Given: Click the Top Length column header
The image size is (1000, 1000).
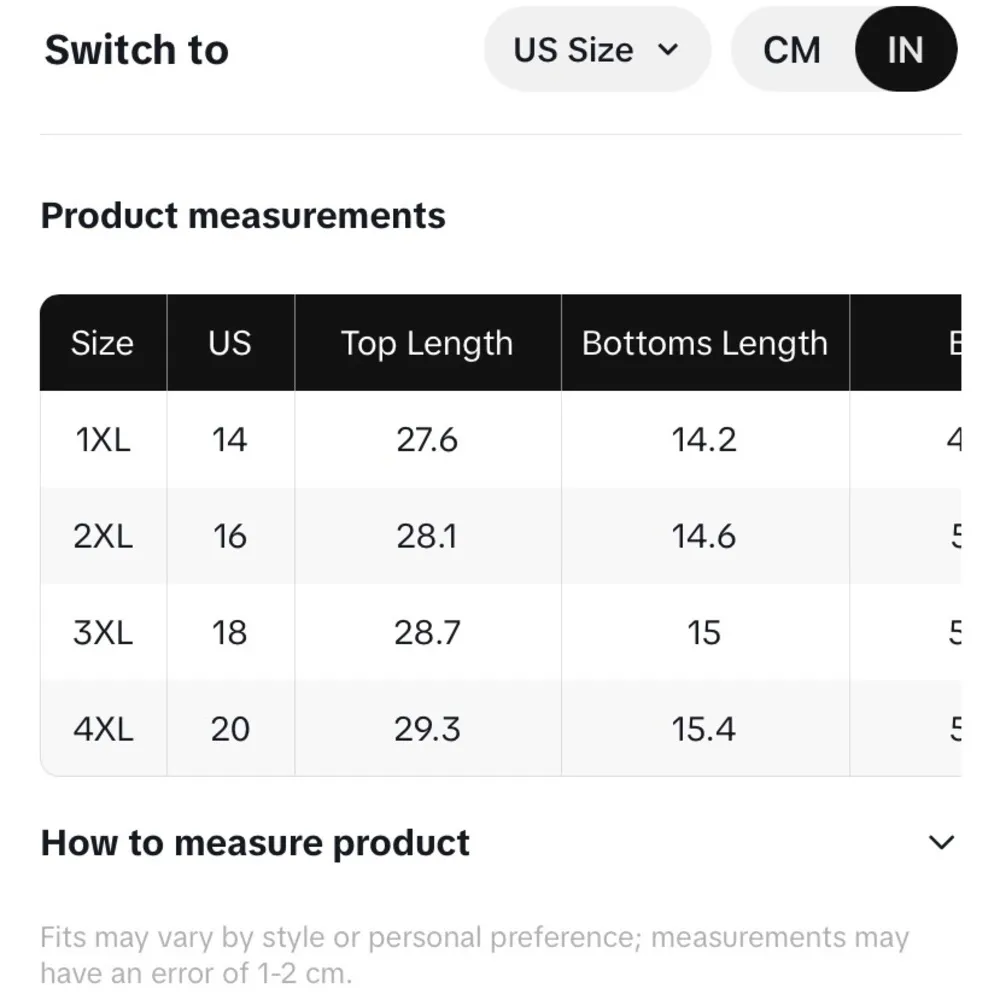Looking at the screenshot, I should (x=427, y=343).
